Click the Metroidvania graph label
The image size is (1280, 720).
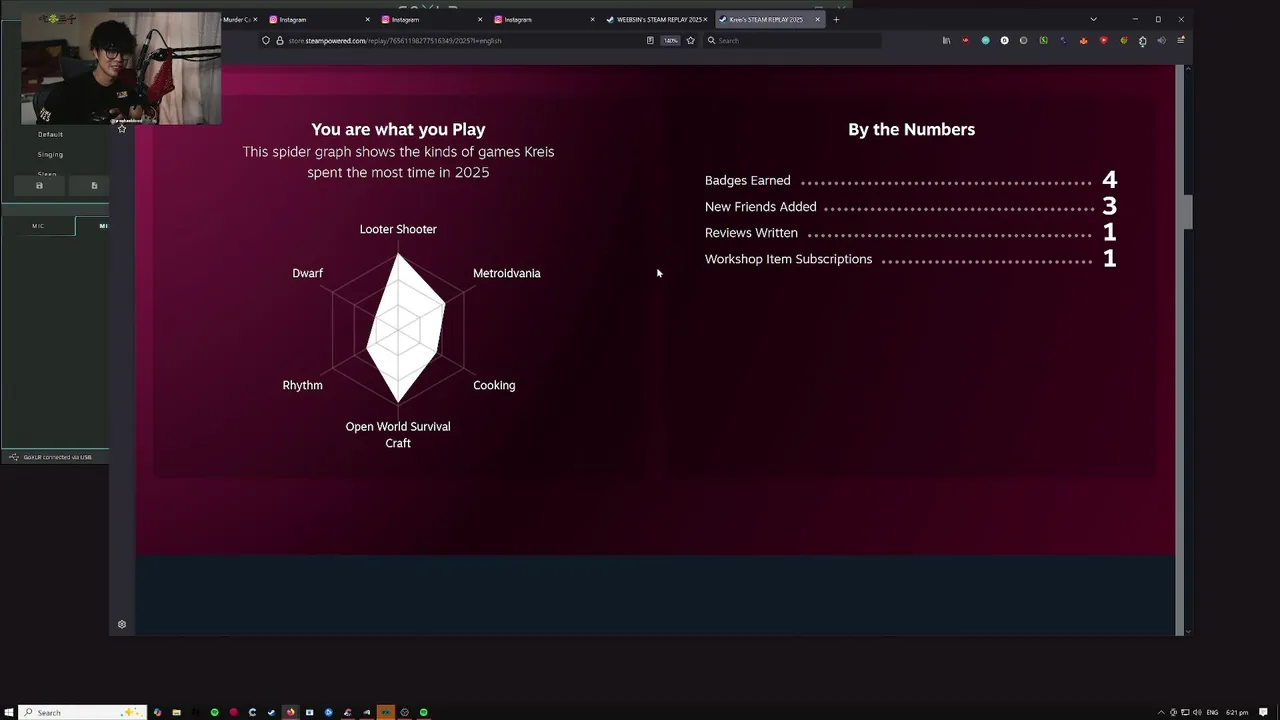(x=506, y=273)
